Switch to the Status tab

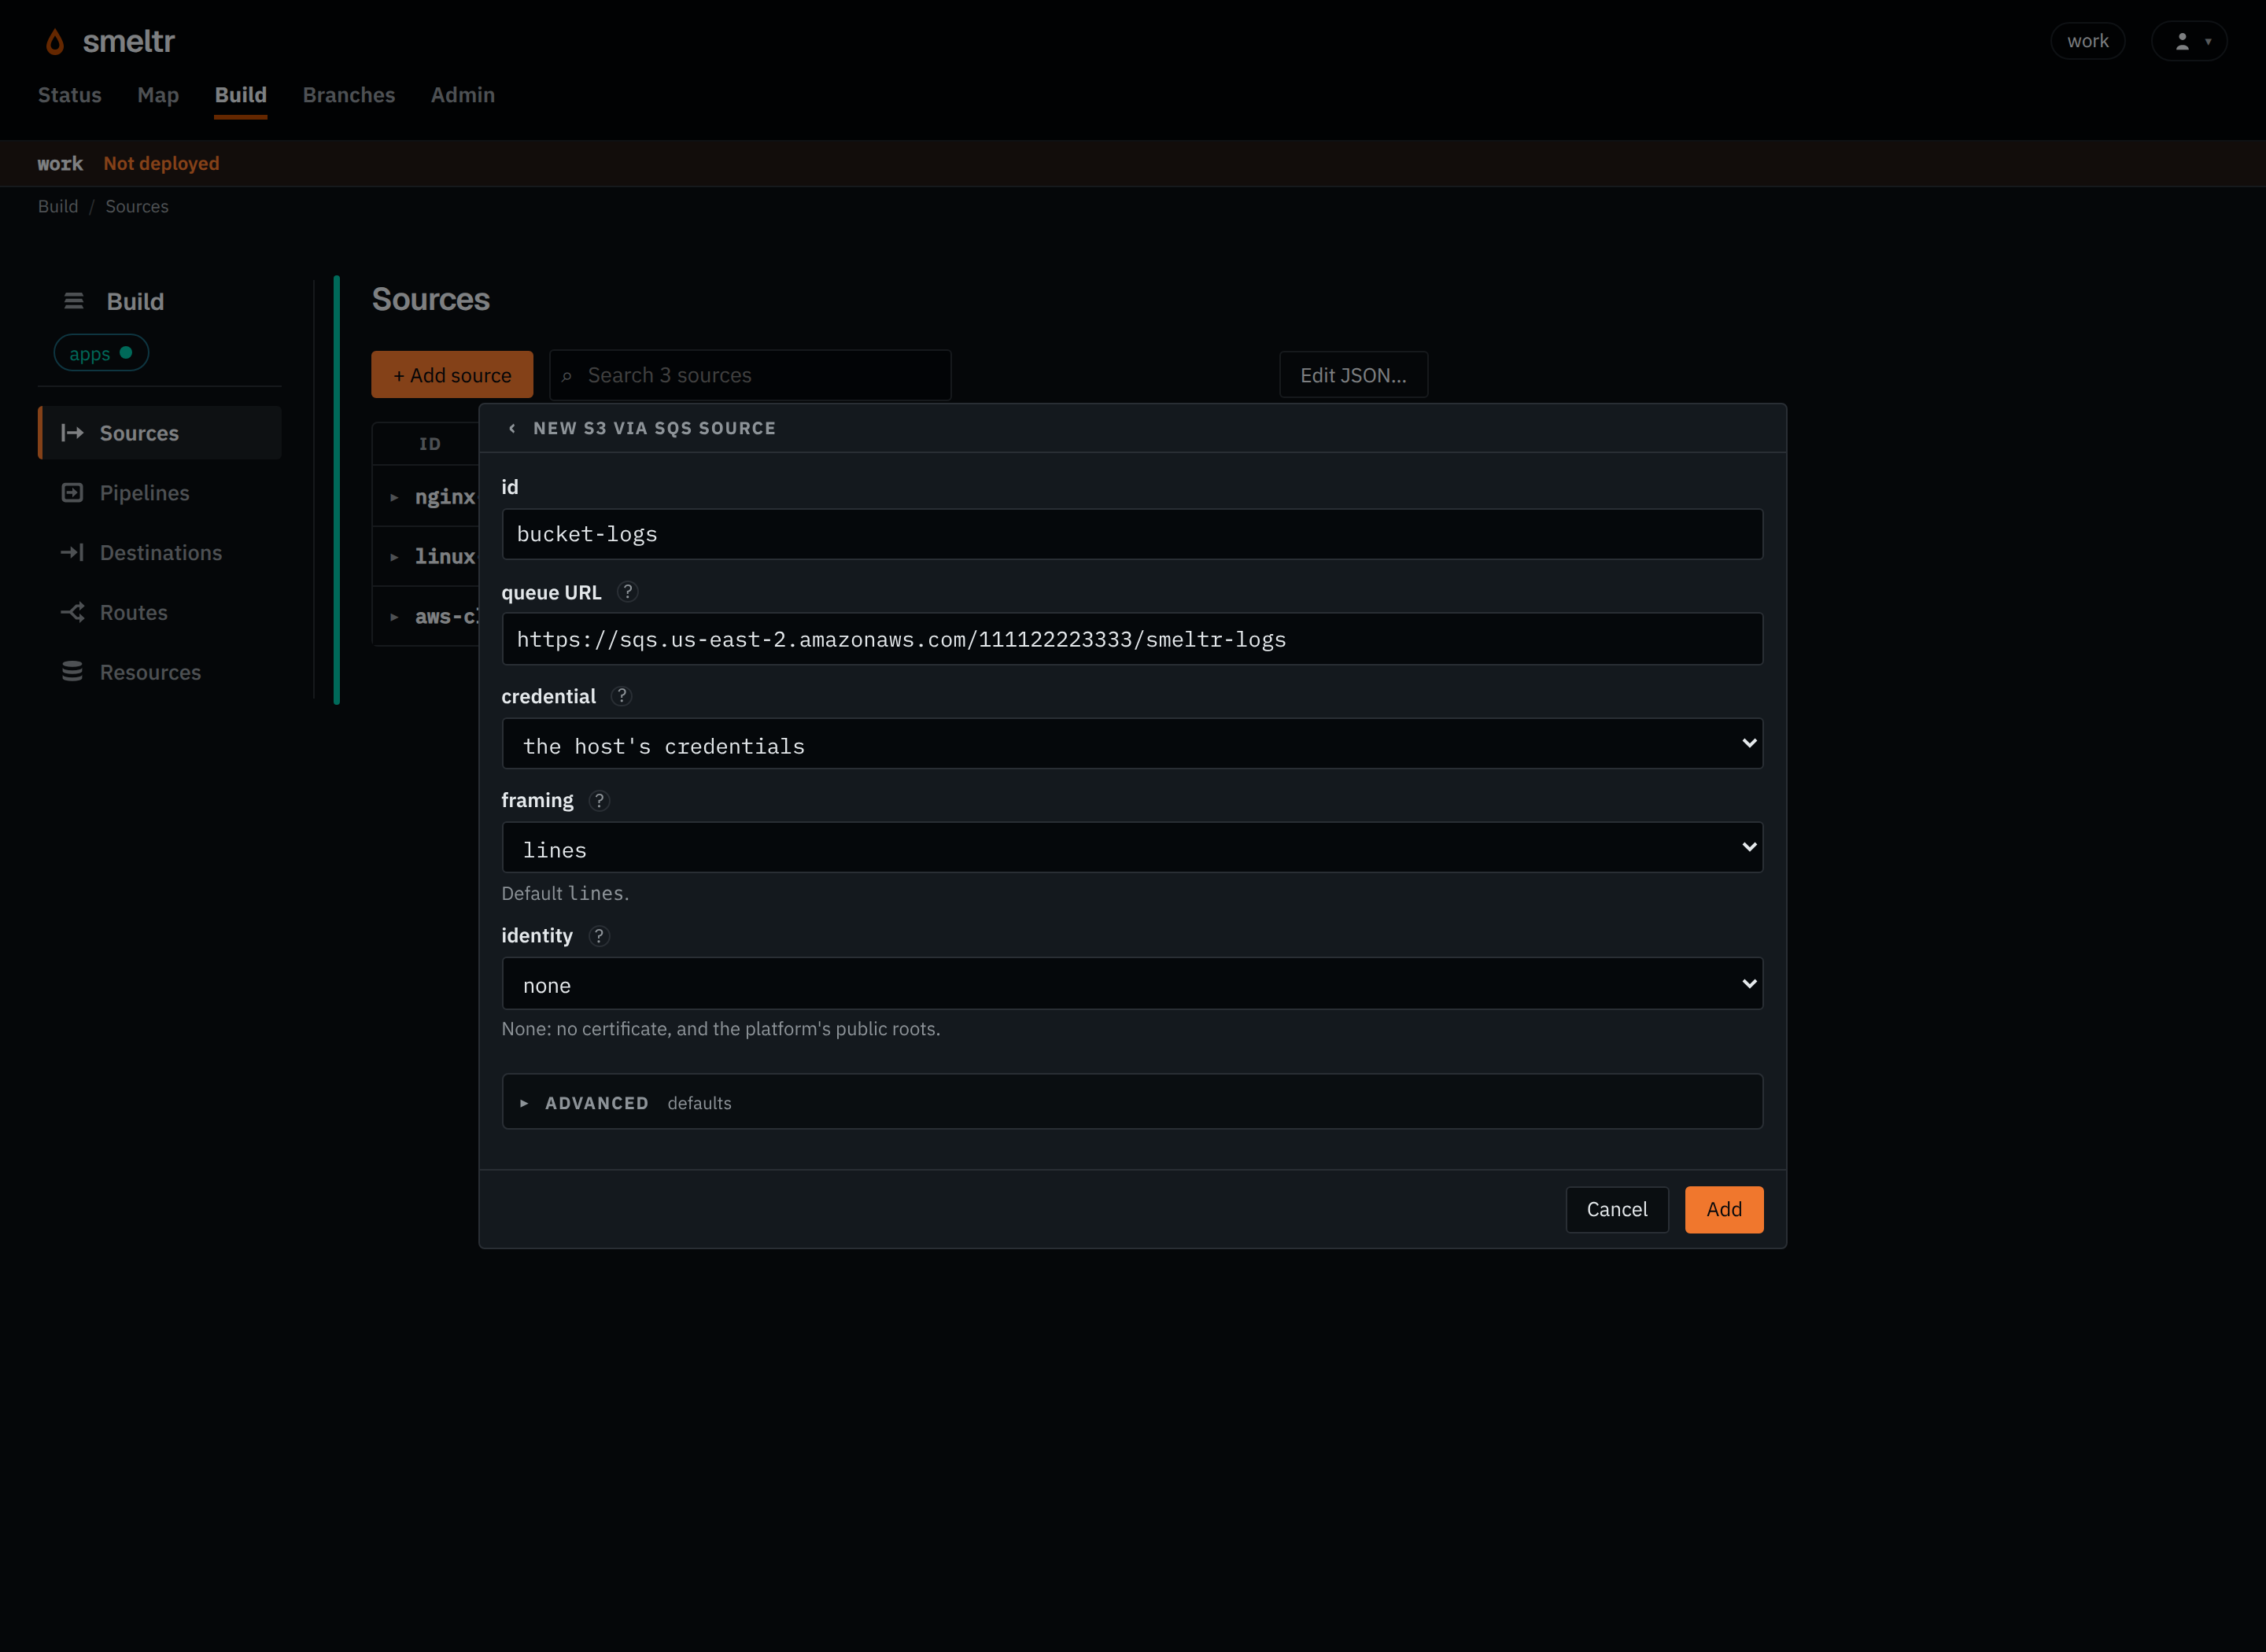pyautogui.click(x=70, y=95)
